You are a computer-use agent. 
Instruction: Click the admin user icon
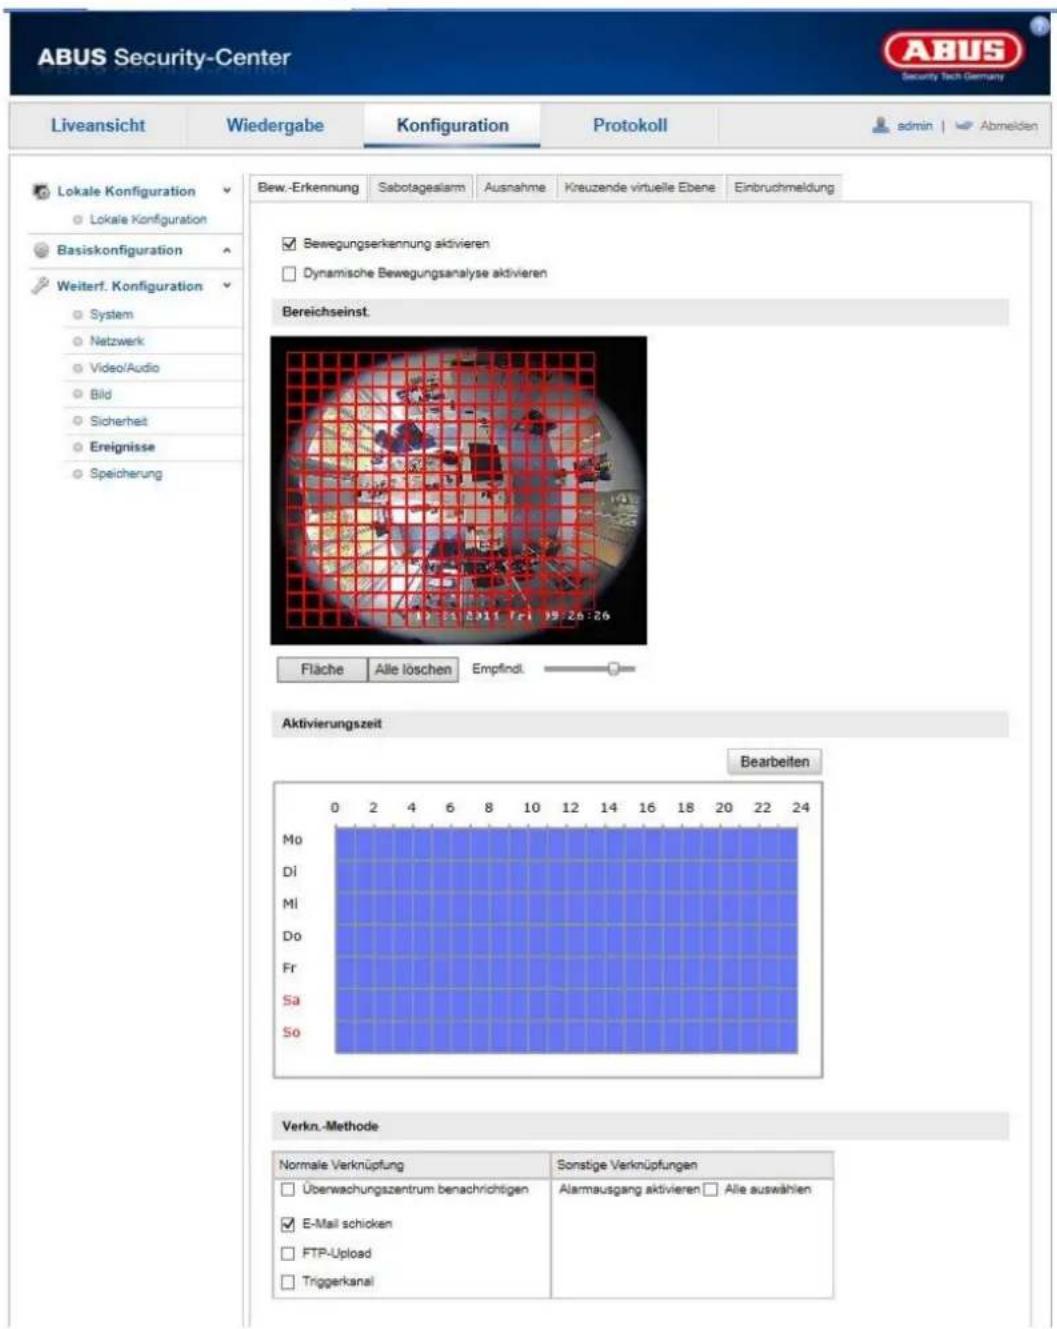click(880, 125)
